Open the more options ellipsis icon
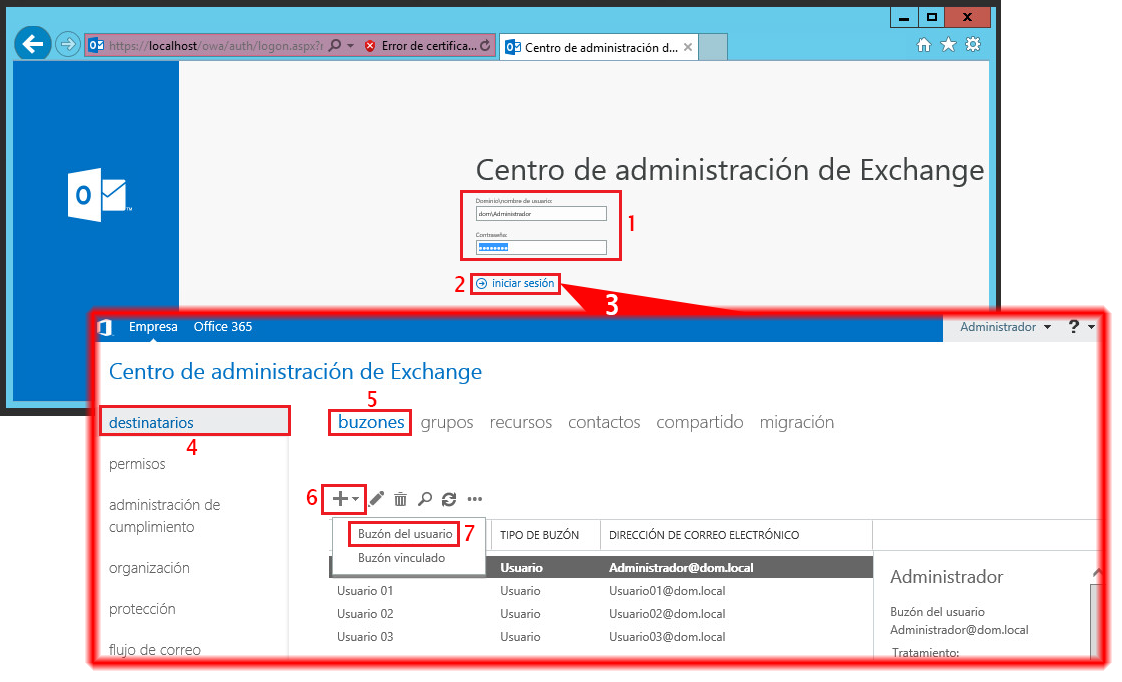 click(474, 499)
